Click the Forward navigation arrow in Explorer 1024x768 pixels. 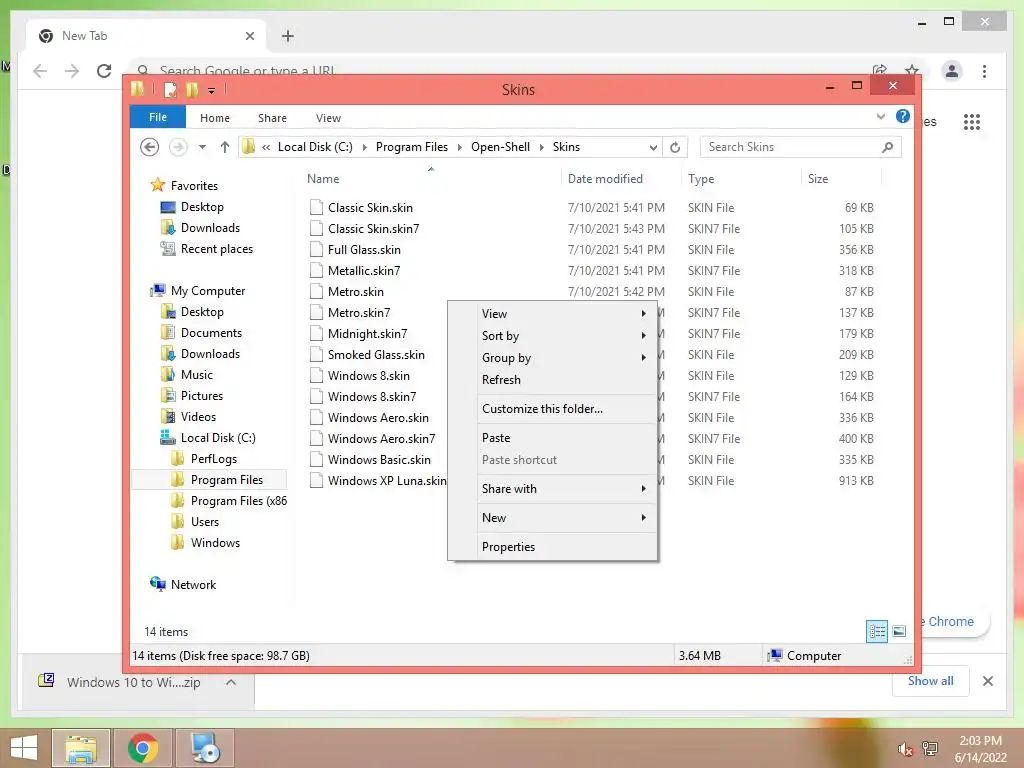[178, 147]
